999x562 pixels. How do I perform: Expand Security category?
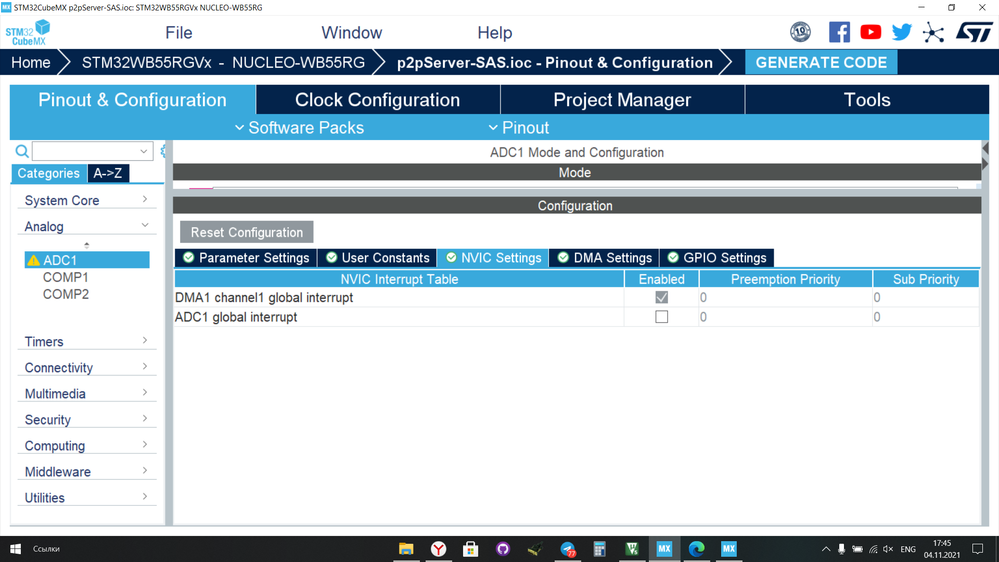coord(87,420)
